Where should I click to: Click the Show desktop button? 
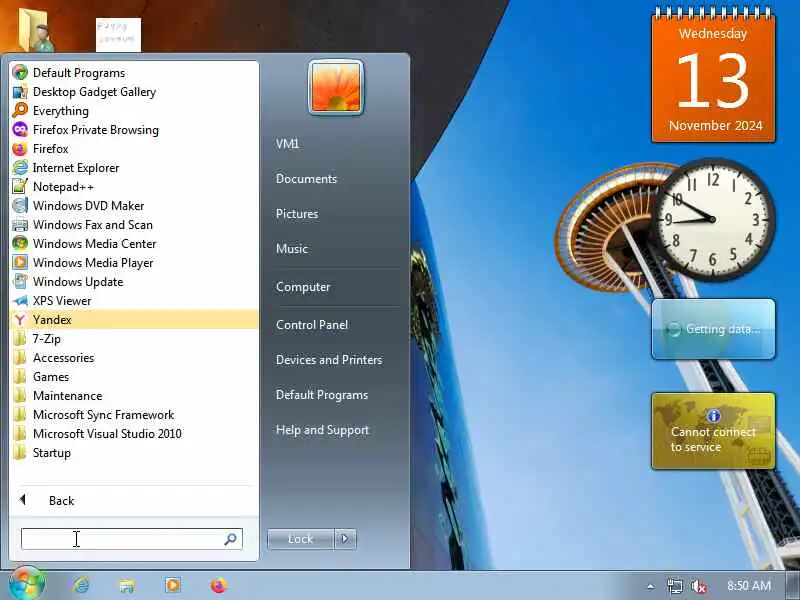tap(794, 586)
